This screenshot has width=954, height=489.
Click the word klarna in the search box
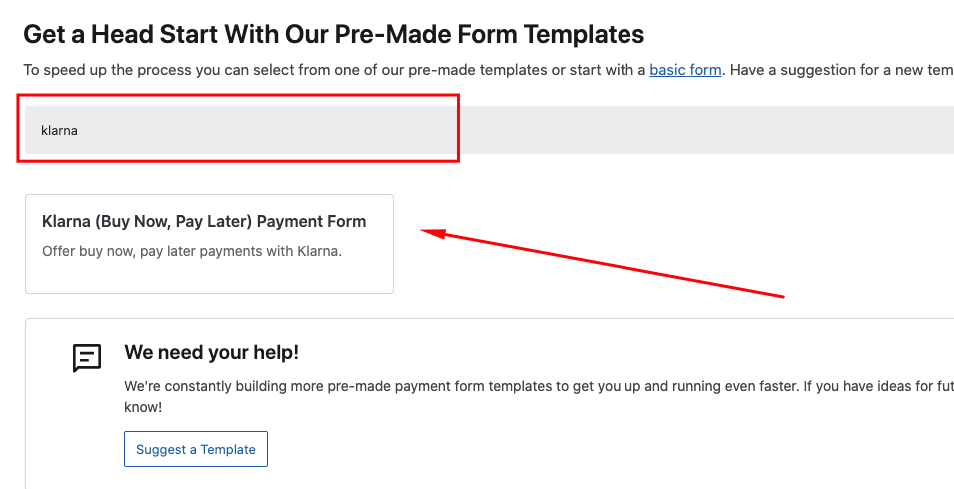59,130
